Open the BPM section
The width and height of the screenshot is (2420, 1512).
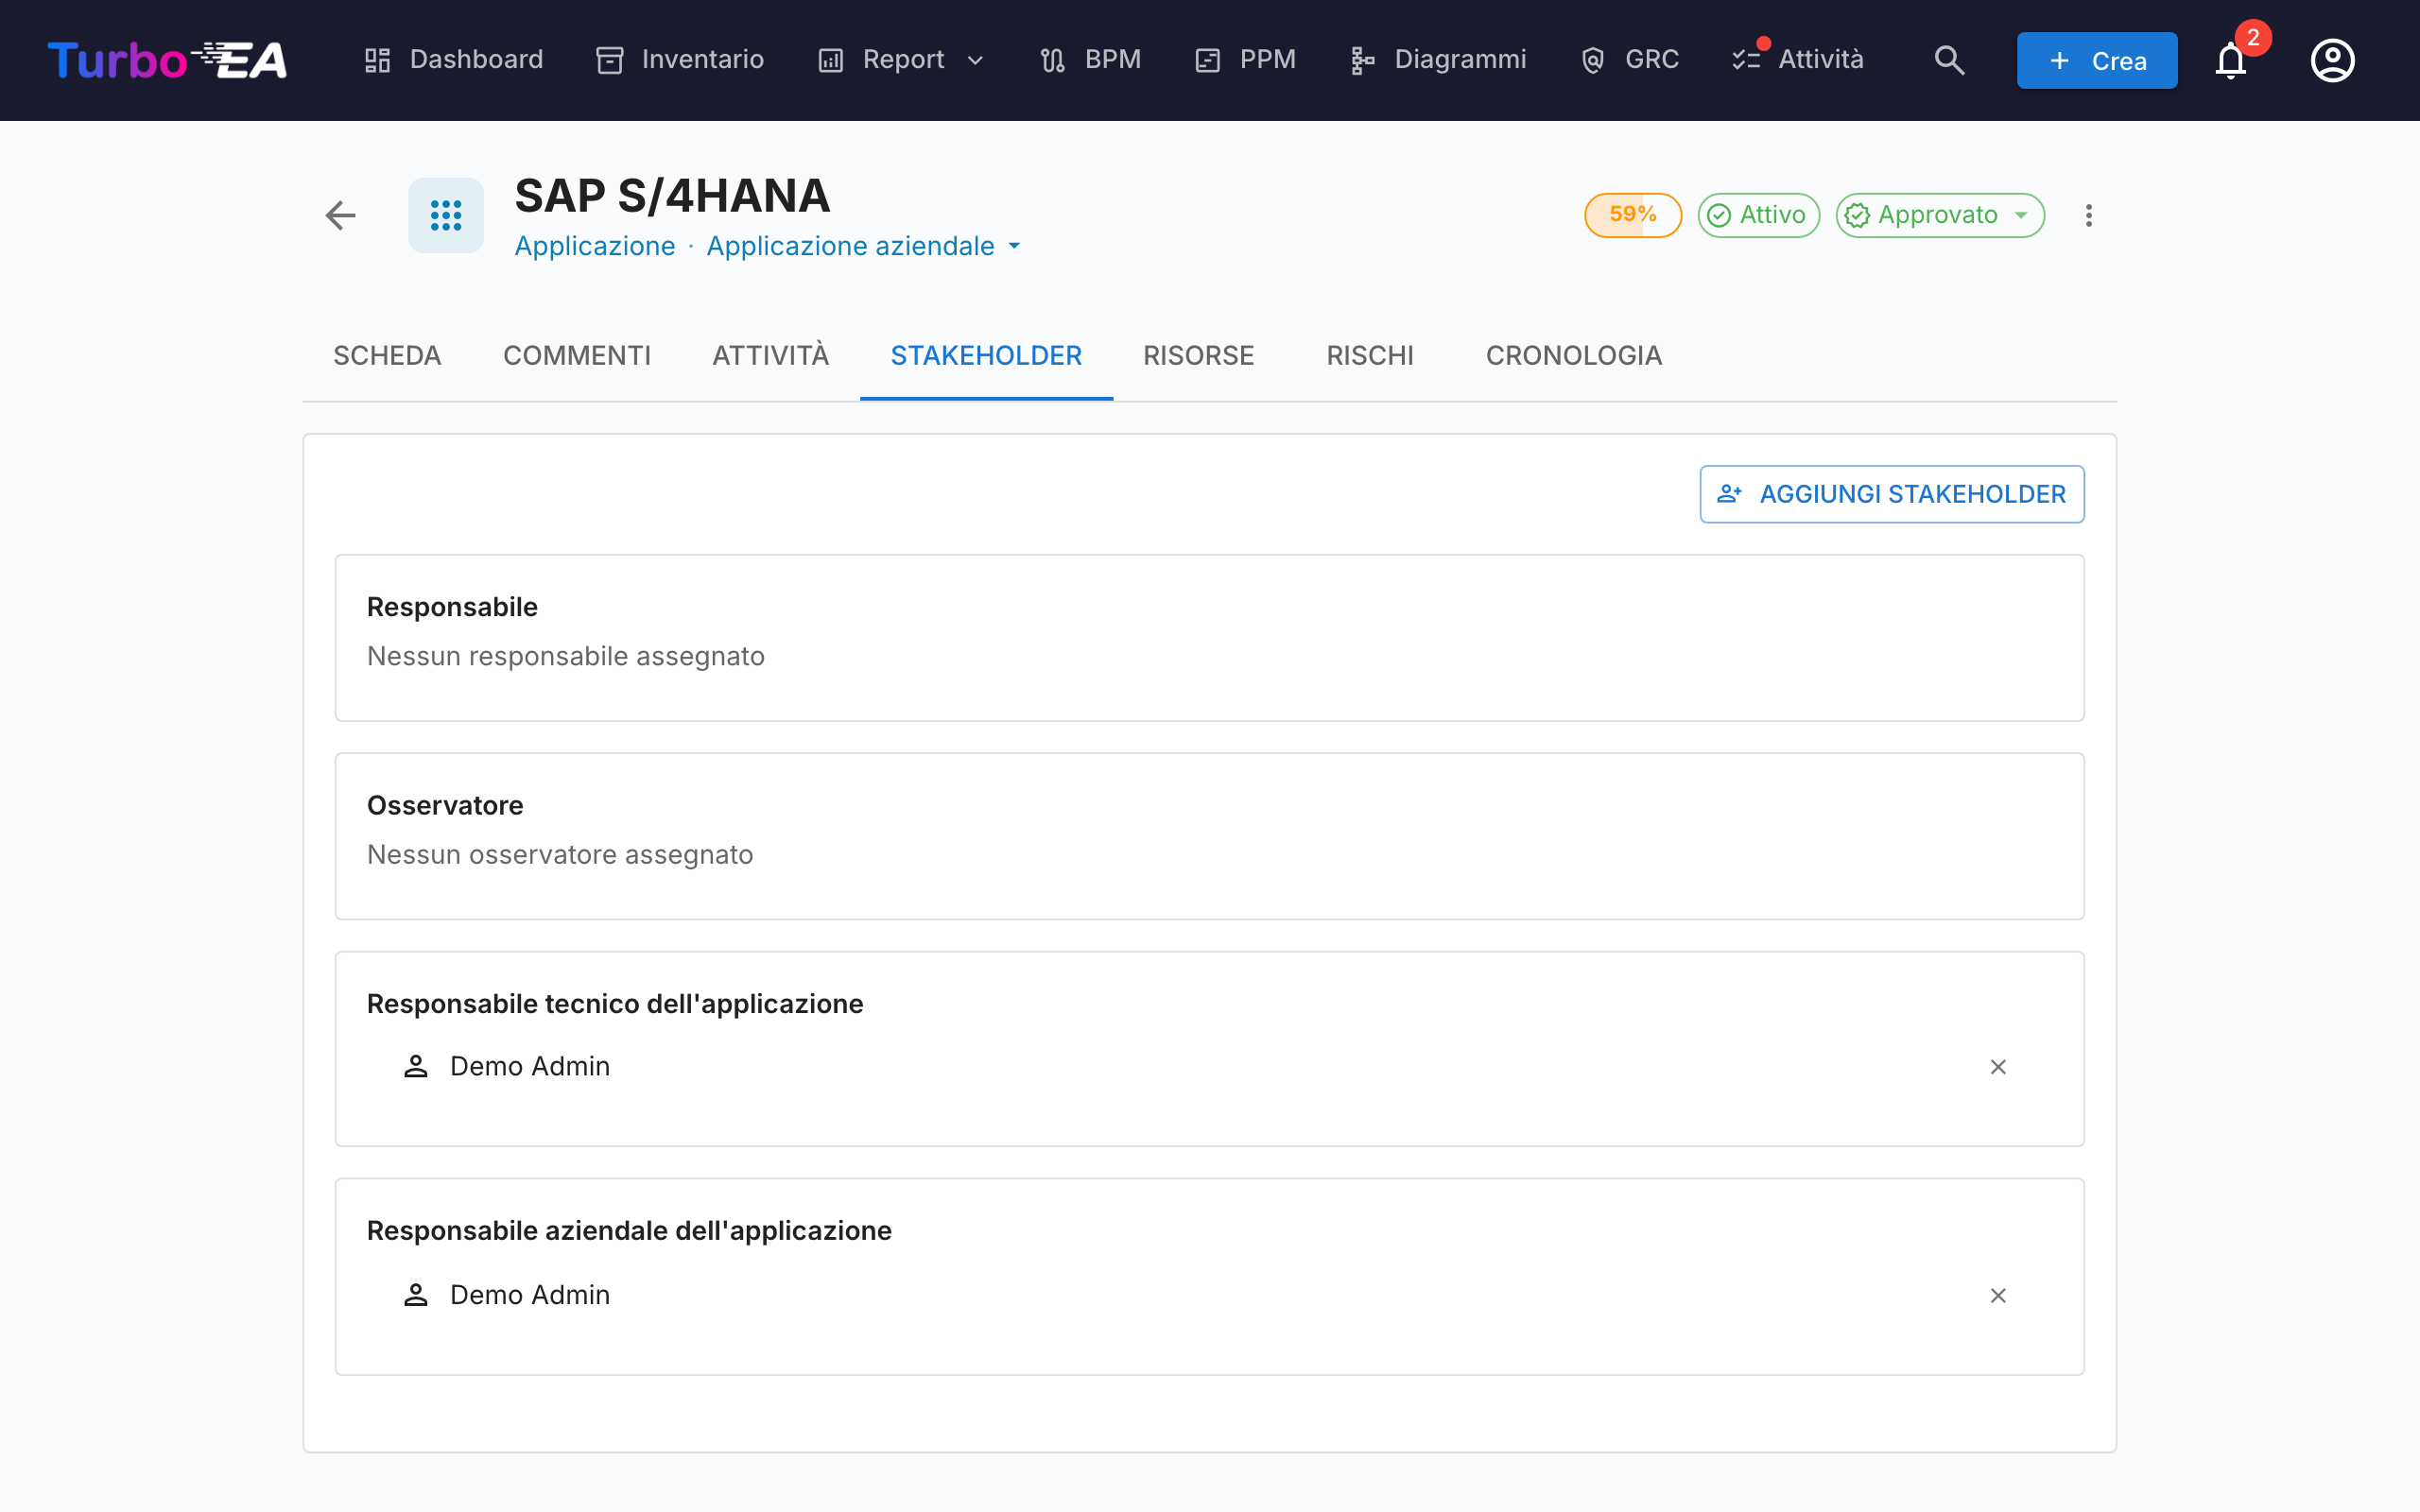point(1090,60)
